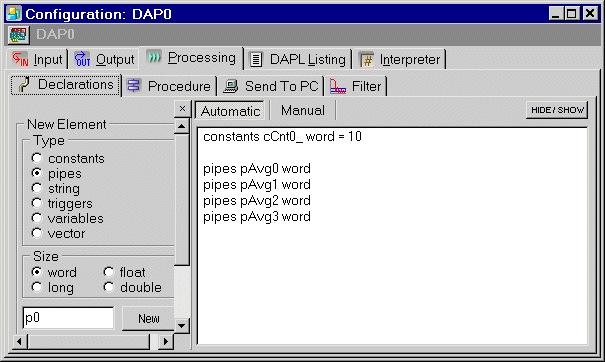Click the Filter graph icon
Viewport: 605px width, 362px height.
(338, 86)
